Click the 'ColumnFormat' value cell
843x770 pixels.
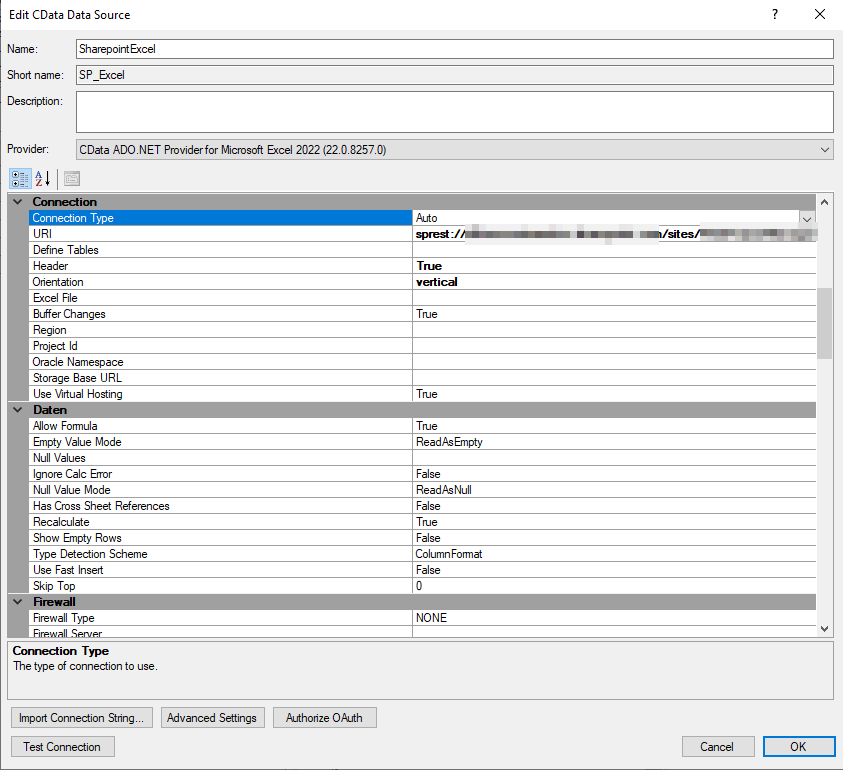point(615,554)
